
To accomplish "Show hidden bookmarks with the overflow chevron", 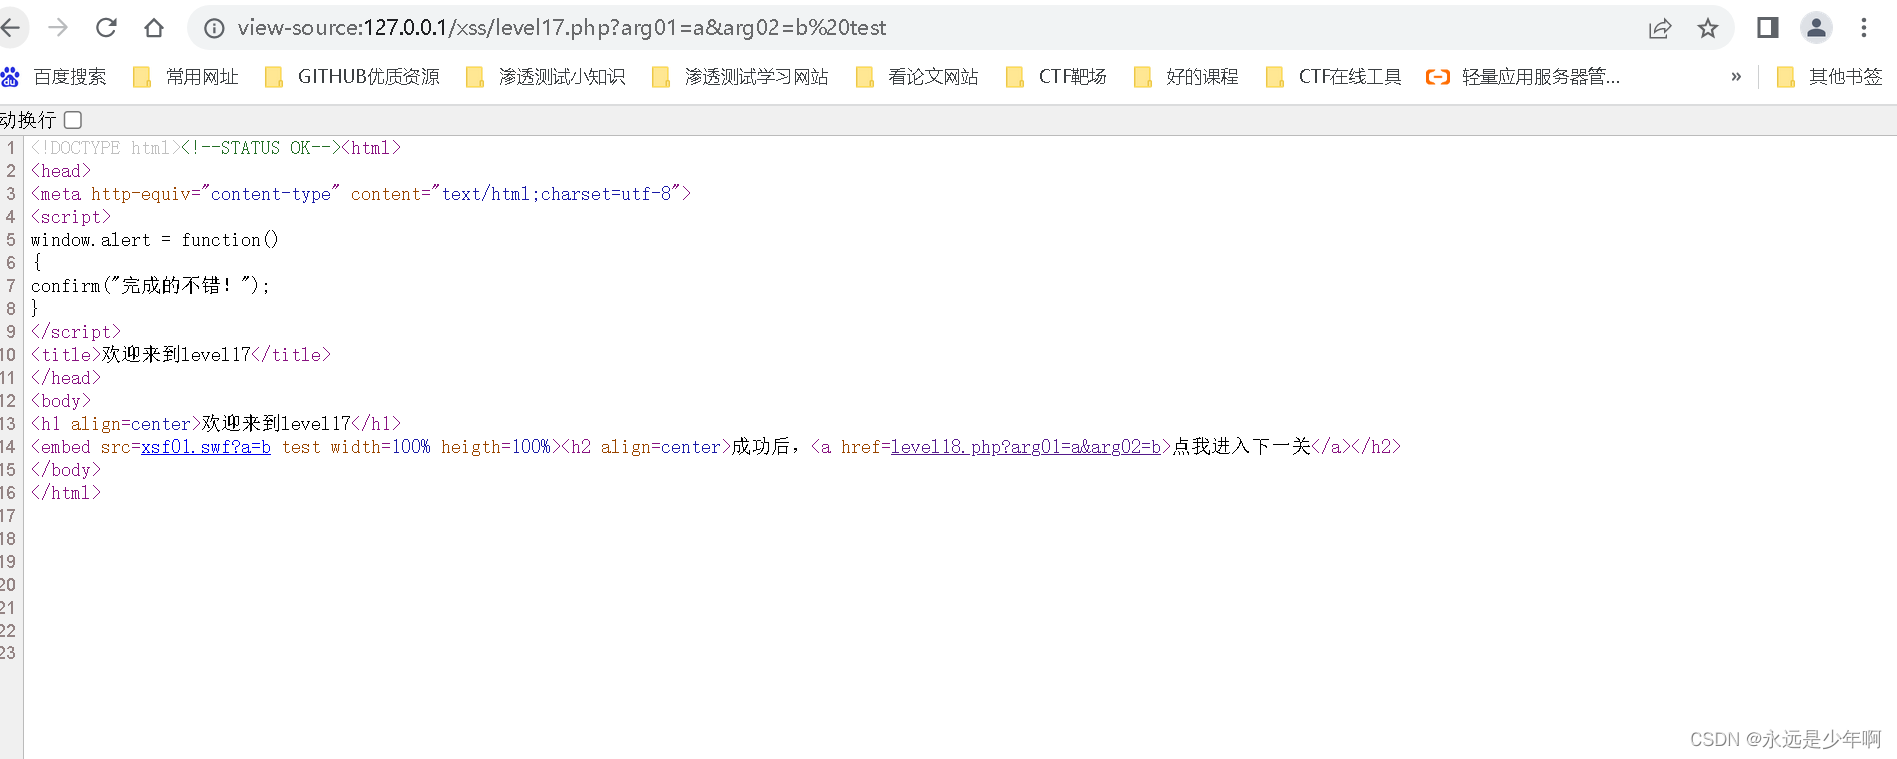I will [1736, 77].
